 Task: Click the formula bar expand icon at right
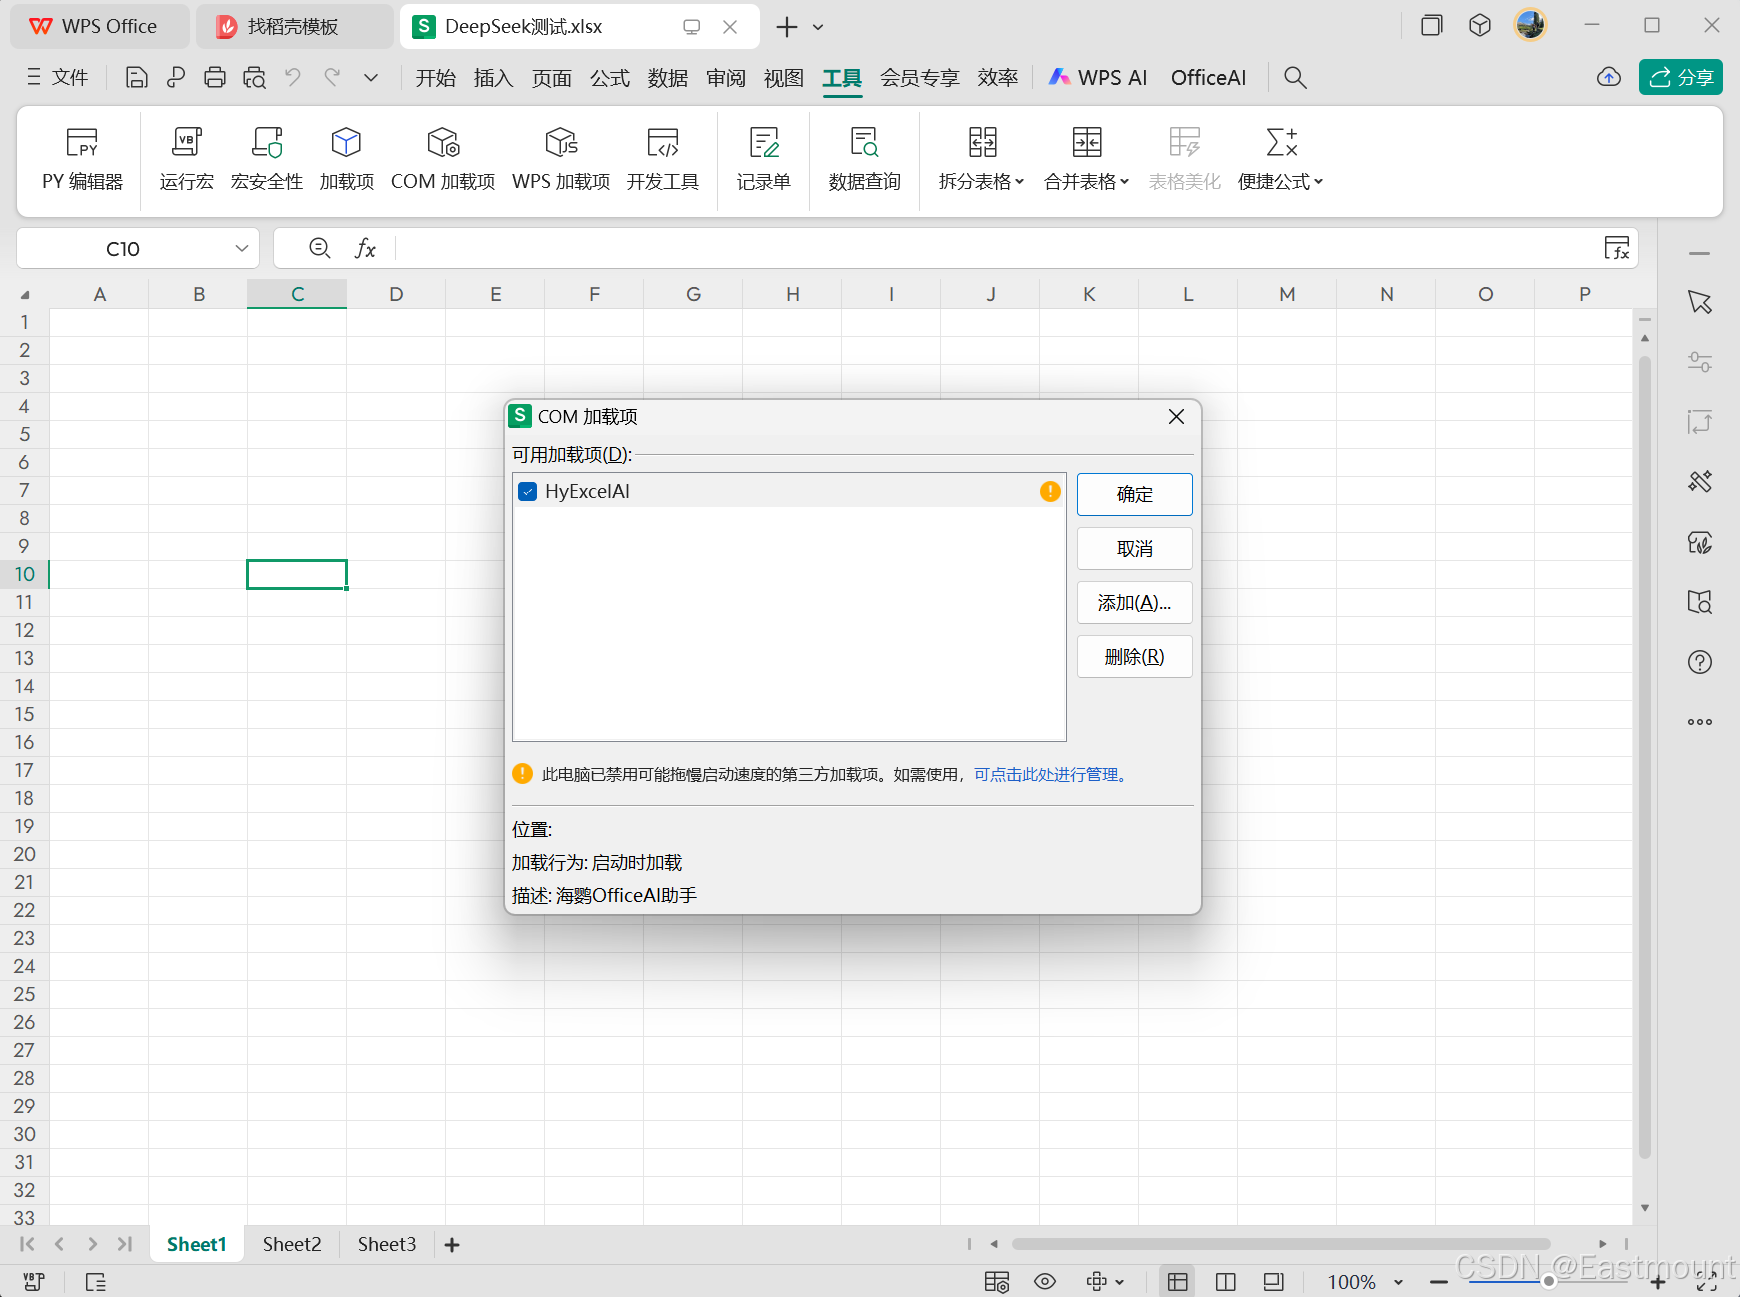coord(1617,248)
